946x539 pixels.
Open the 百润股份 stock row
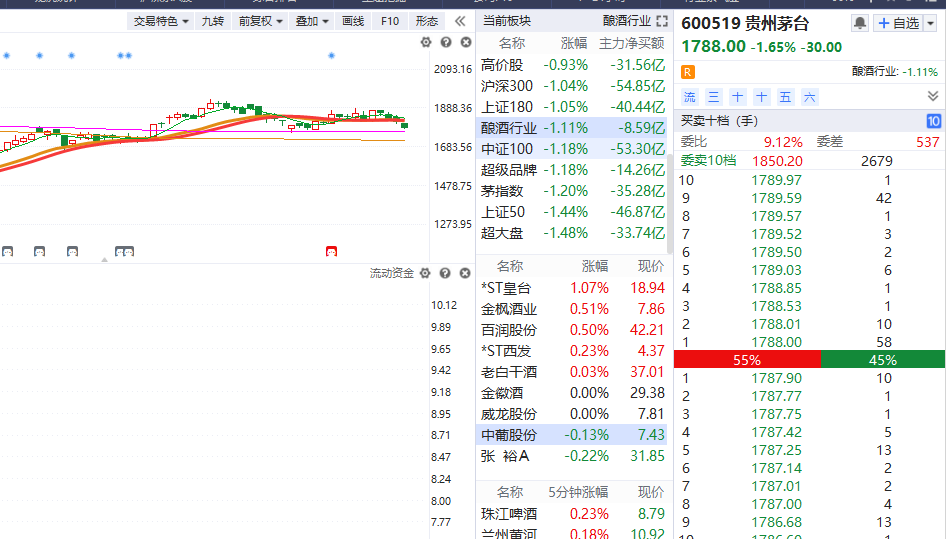pyautogui.click(x=572, y=330)
